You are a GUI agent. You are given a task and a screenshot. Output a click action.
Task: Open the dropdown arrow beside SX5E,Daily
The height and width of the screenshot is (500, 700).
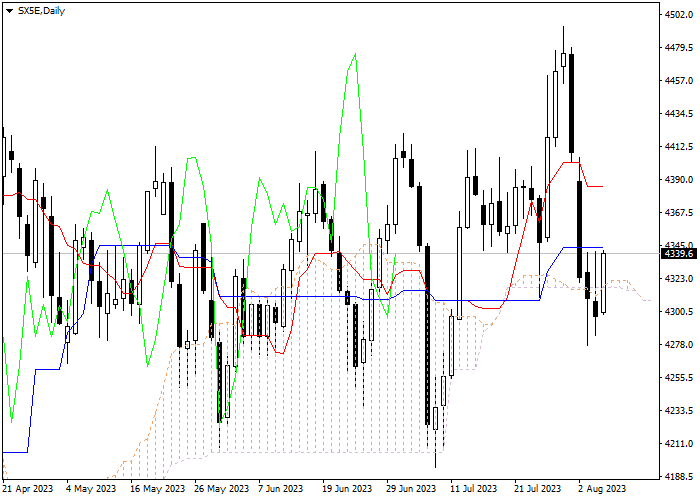pyautogui.click(x=9, y=11)
